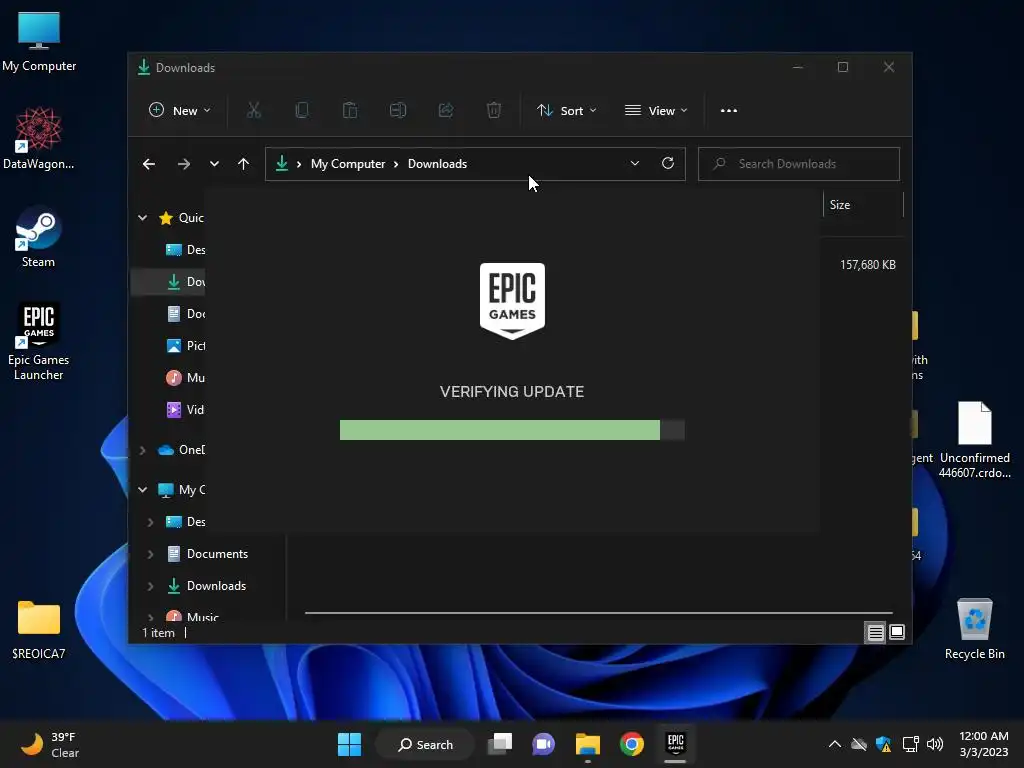Image resolution: width=1024 pixels, height=768 pixels.
Task: Collapse the Quick access tree
Action: tap(142, 217)
